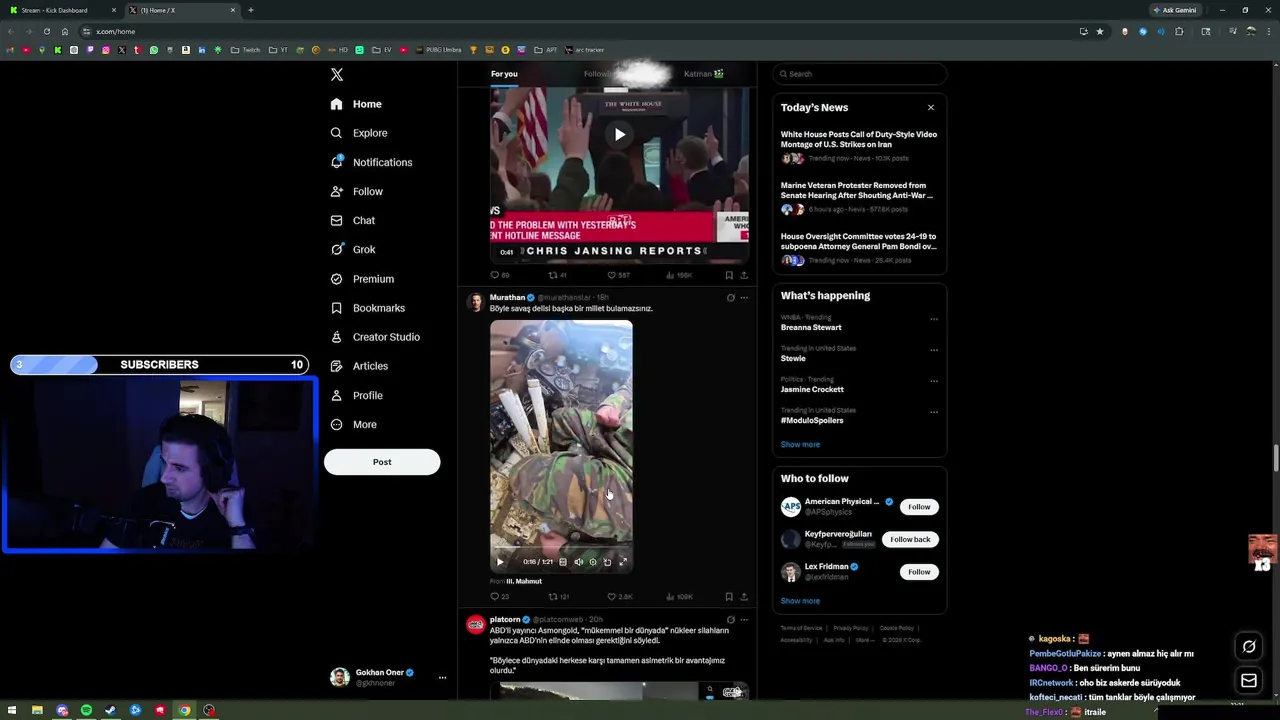Click the Post button
The width and height of the screenshot is (1280, 720).
click(x=382, y=462)
